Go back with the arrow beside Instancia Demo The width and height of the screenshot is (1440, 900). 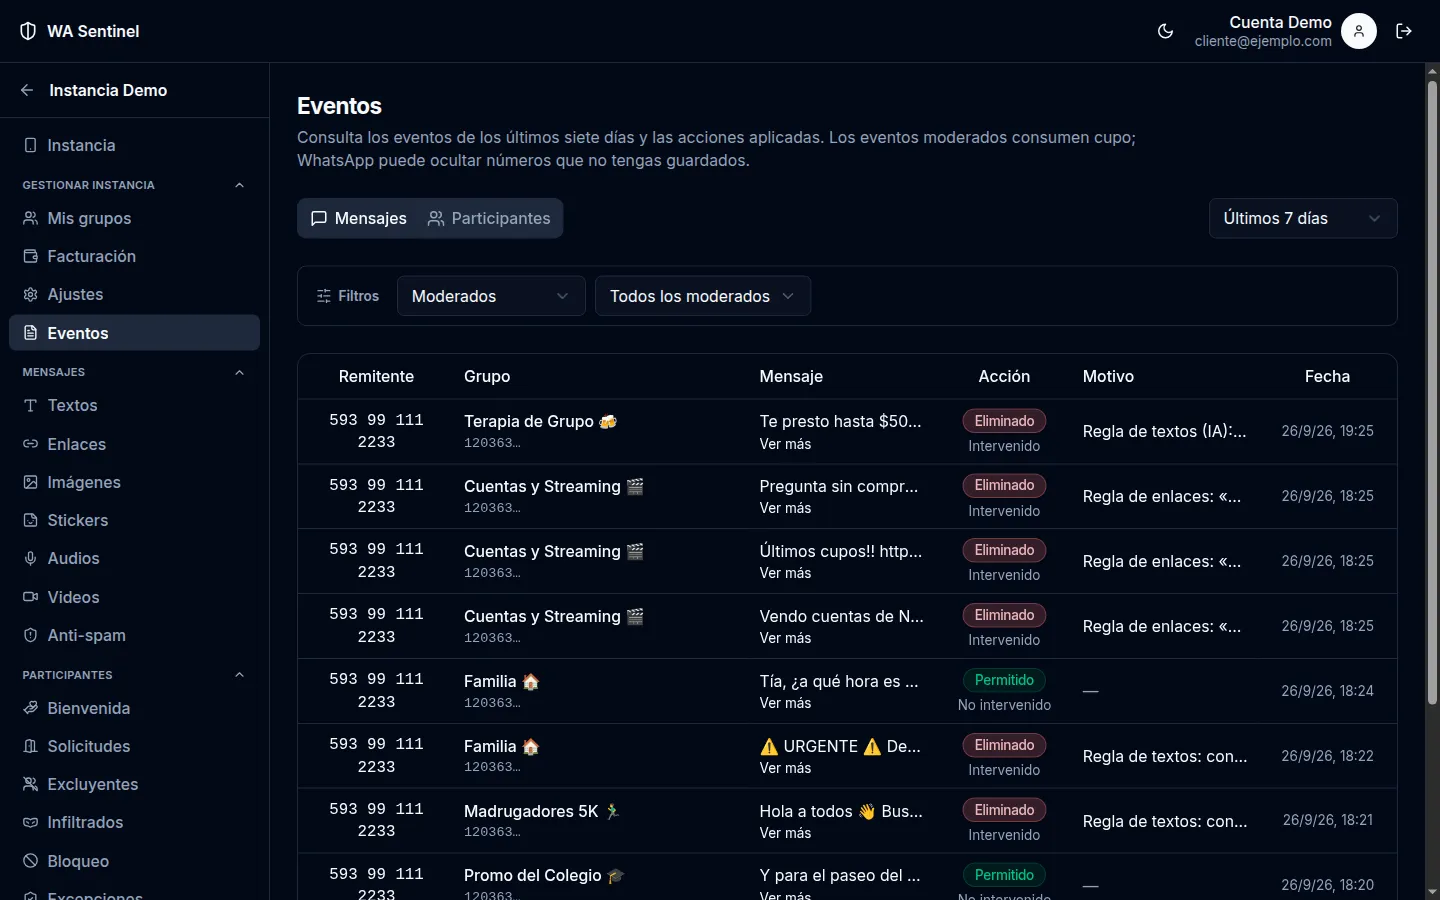coord(27,90)
